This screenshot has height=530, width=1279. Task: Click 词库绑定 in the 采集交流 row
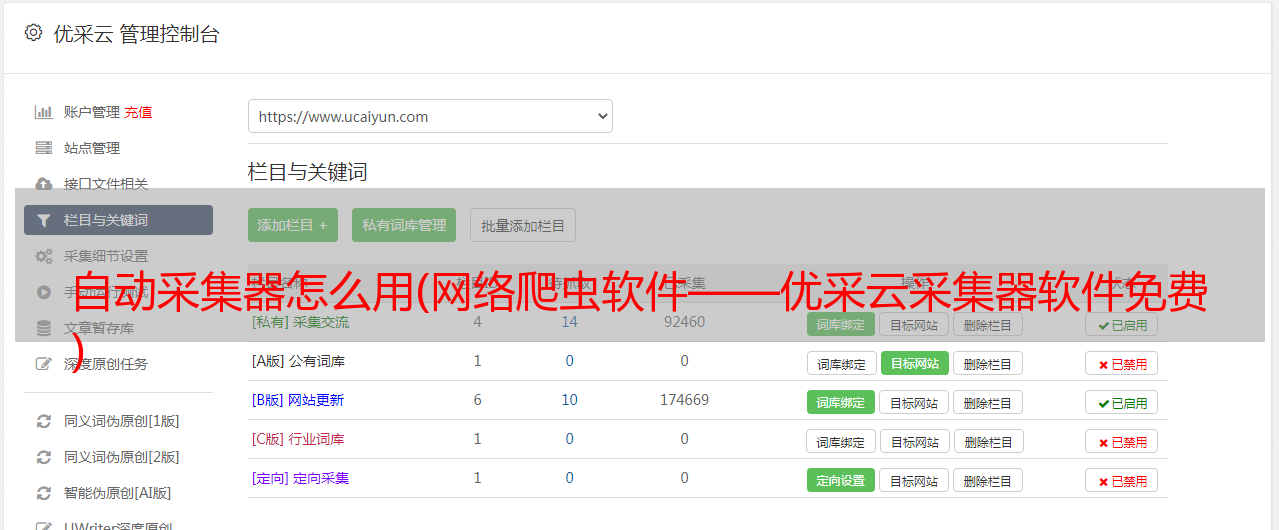pyautogui.click(x=841, y=324)
